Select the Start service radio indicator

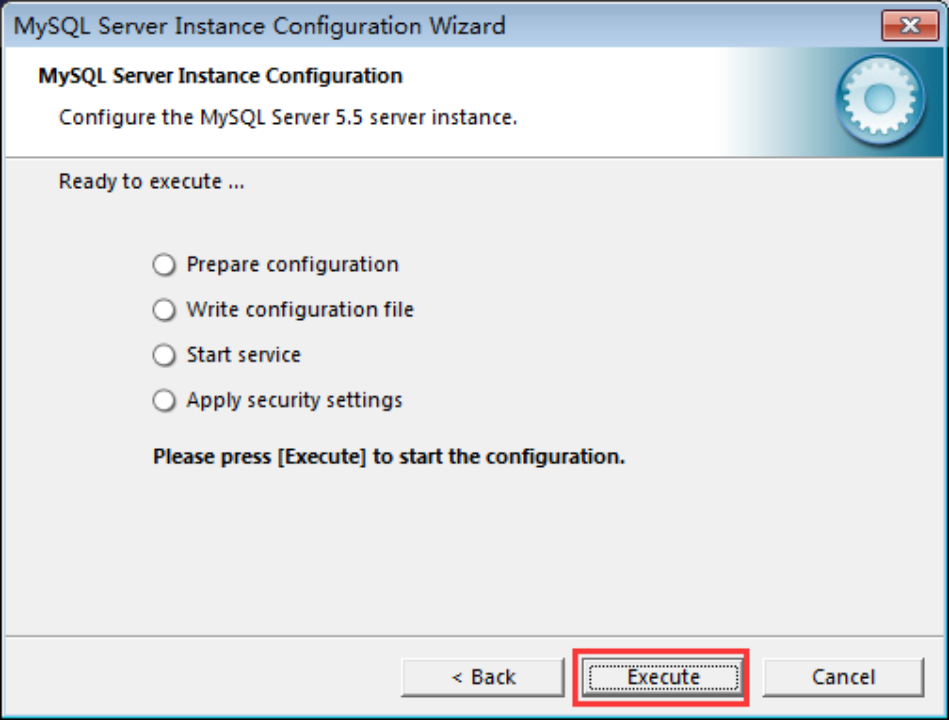click(x=164, y=355)
